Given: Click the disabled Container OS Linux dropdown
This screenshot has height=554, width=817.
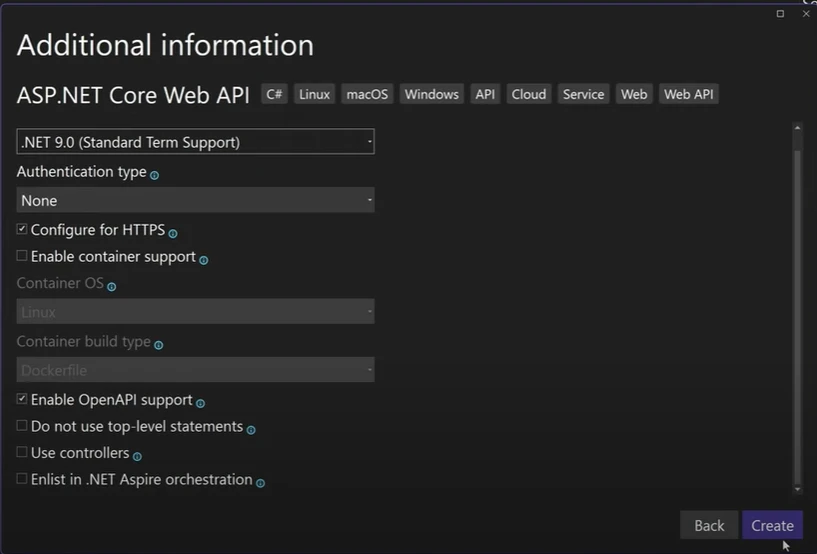Looking at the screenshot, I should click(195, 312).
